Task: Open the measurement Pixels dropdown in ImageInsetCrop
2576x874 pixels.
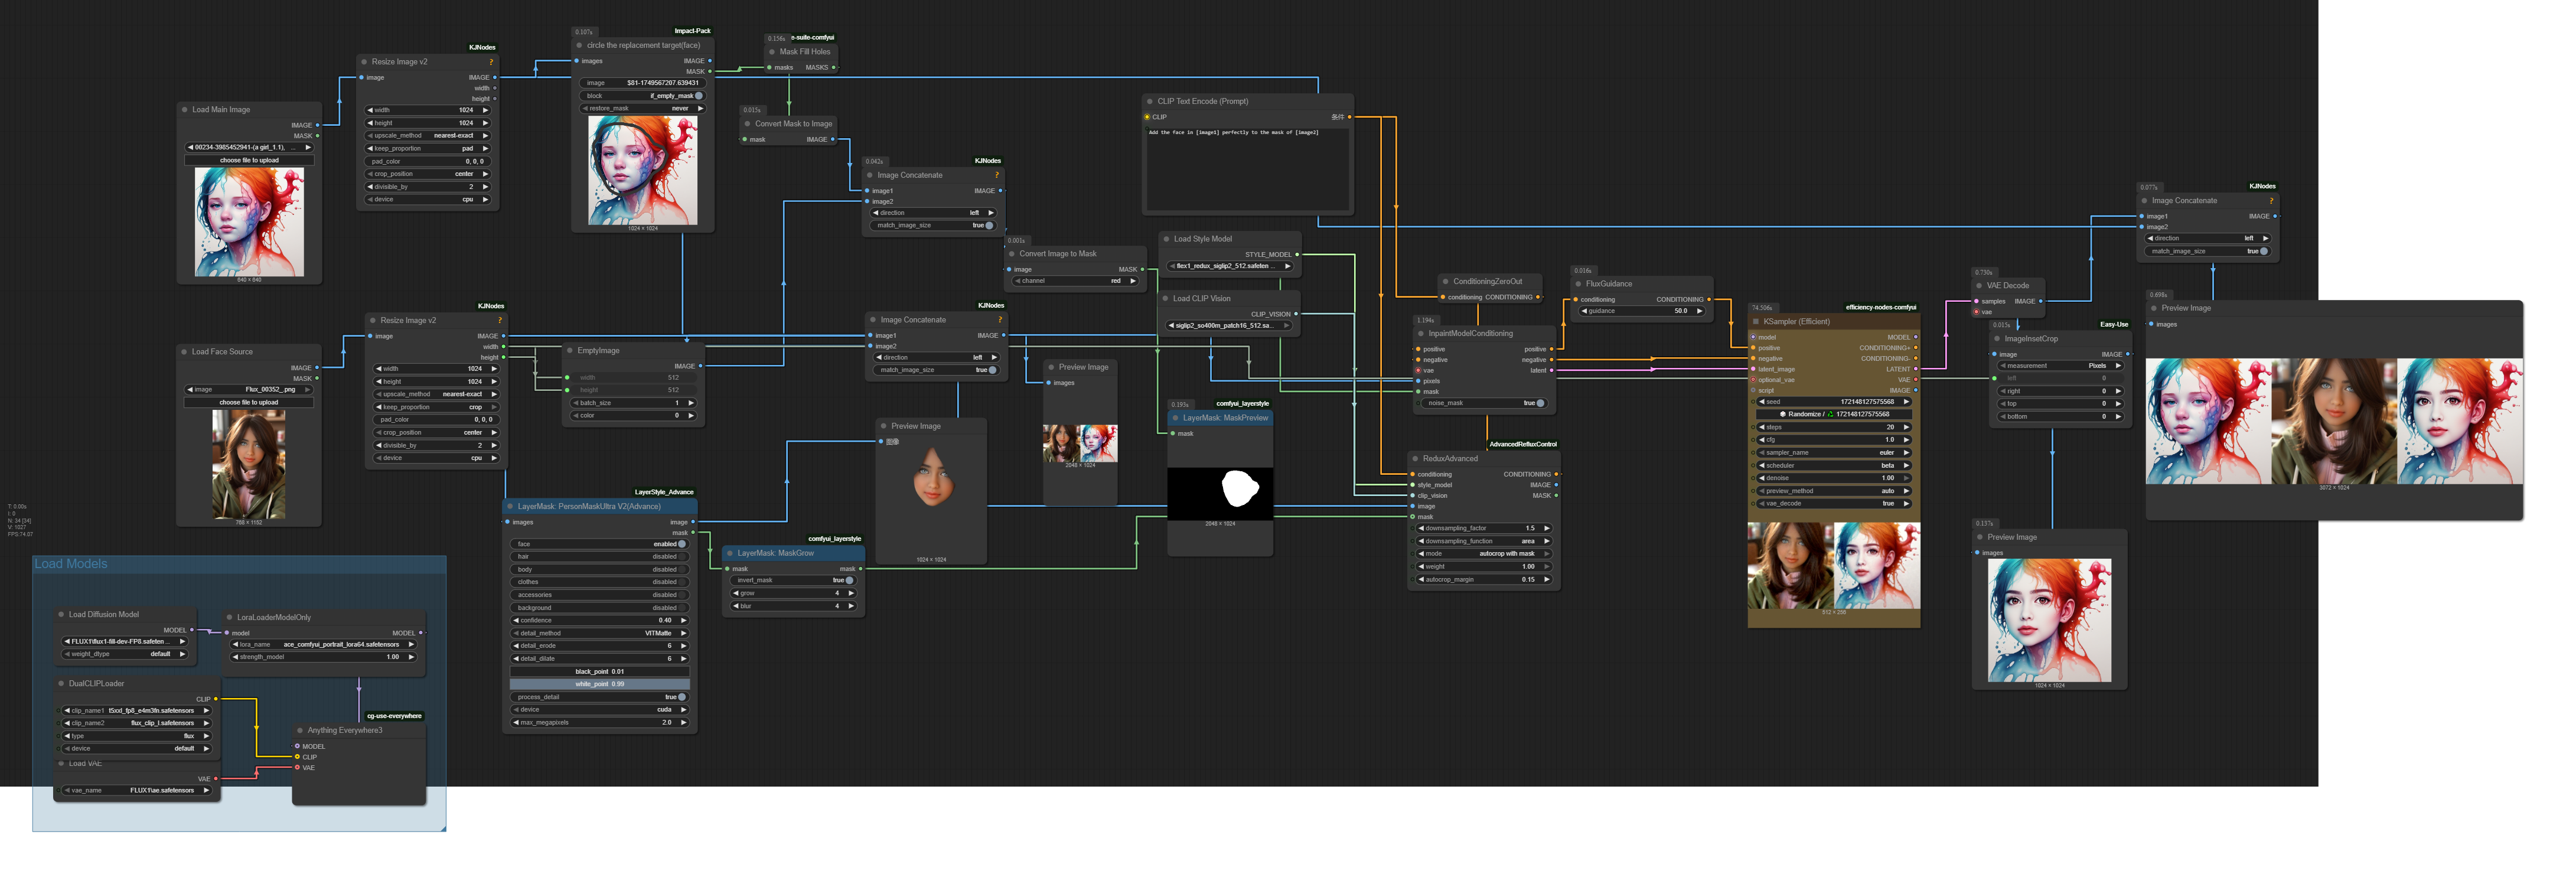Action: tap(2060, 366)
